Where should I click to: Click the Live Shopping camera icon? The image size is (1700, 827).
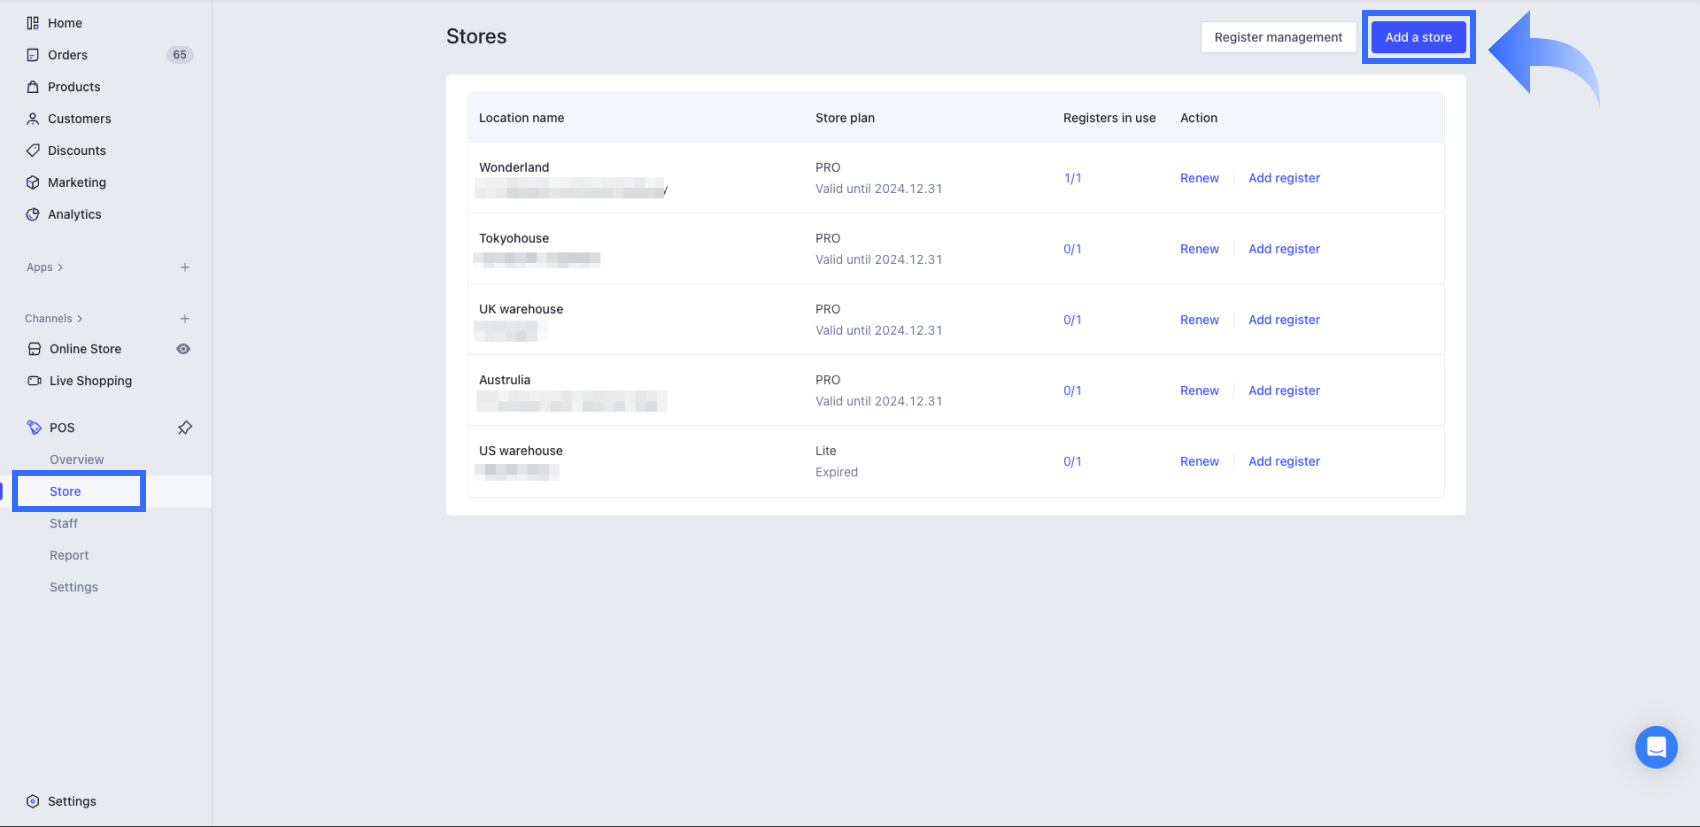tap(34, 381)
